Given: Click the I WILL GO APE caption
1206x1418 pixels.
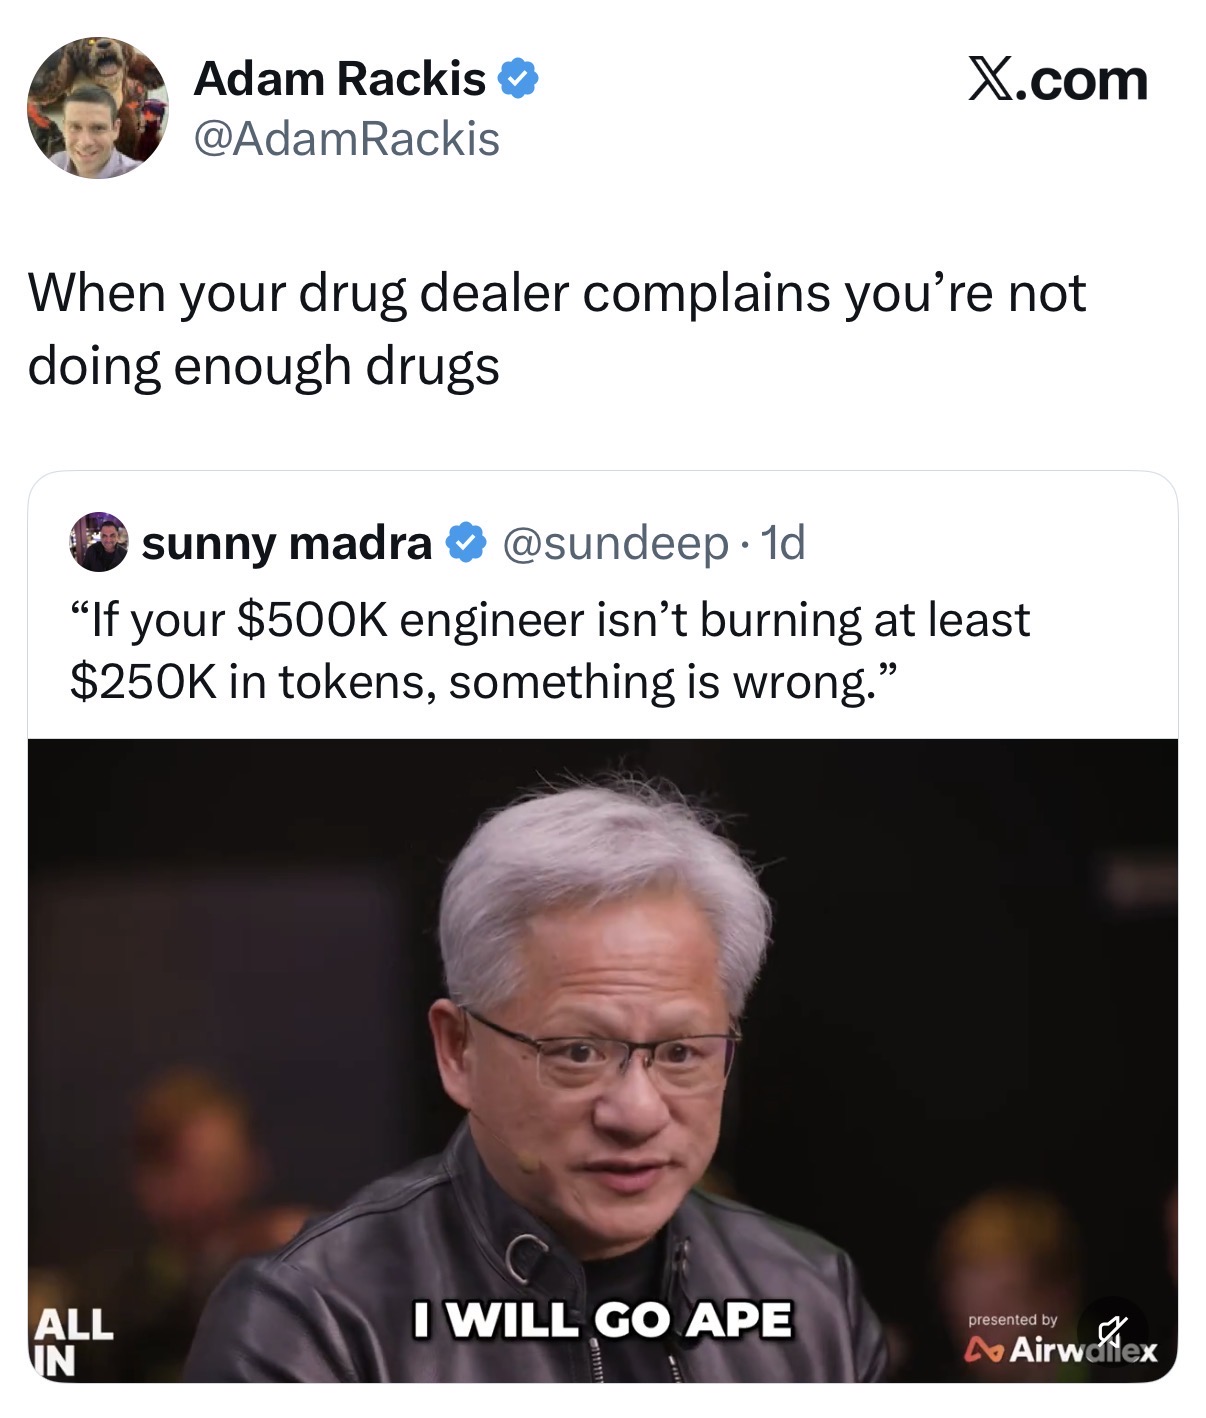Looking at the screenshot, I should pos(603,1319).
